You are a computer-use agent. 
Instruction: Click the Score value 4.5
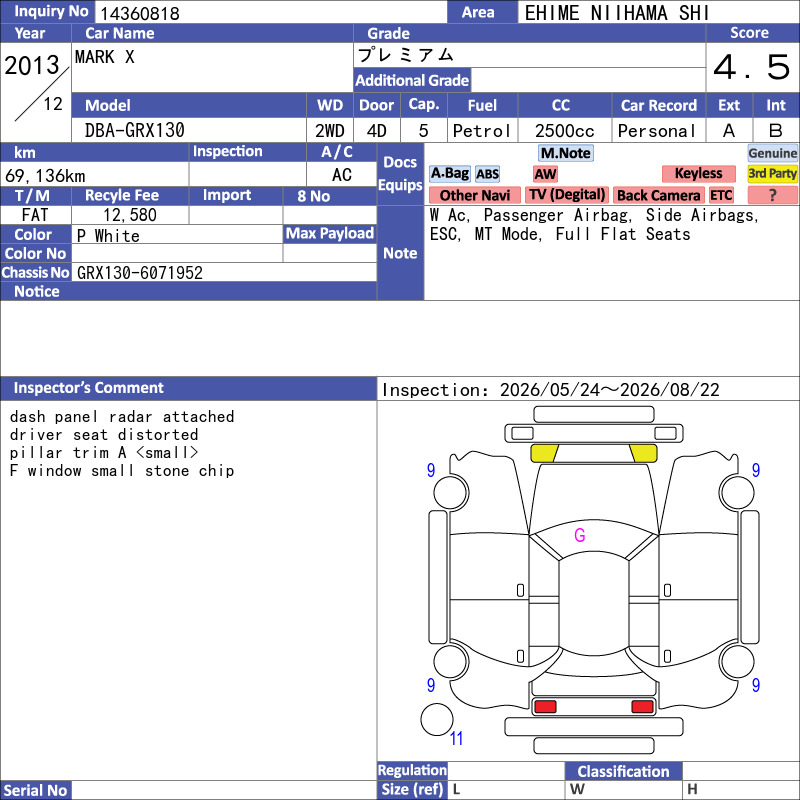coord(752,67)
